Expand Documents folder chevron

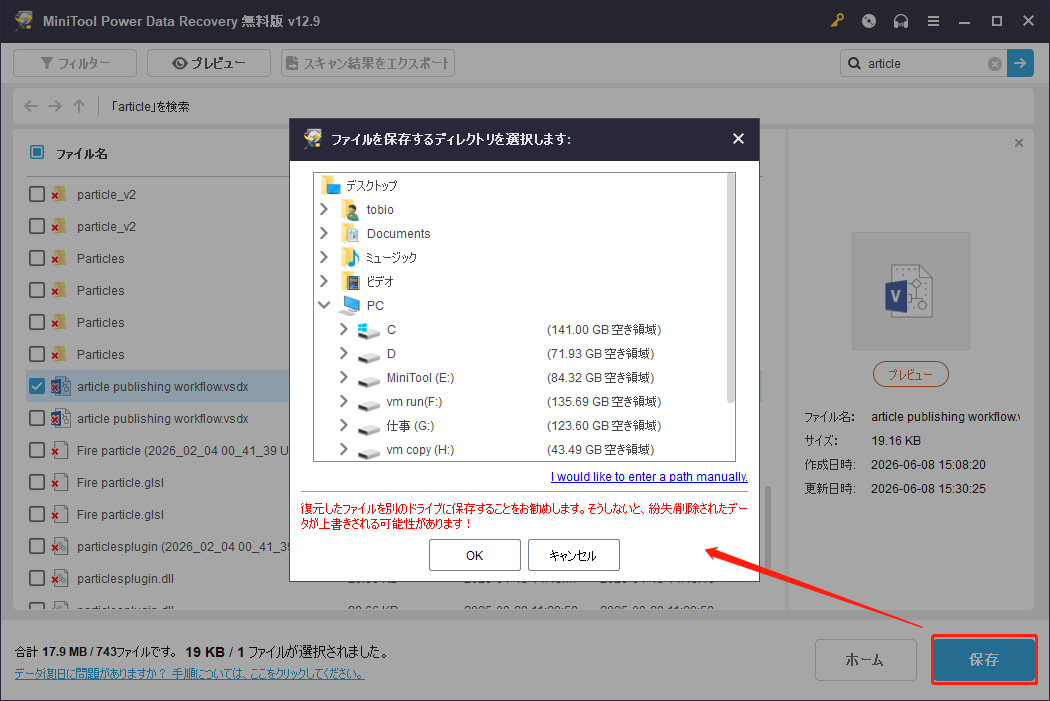[324, 233]
